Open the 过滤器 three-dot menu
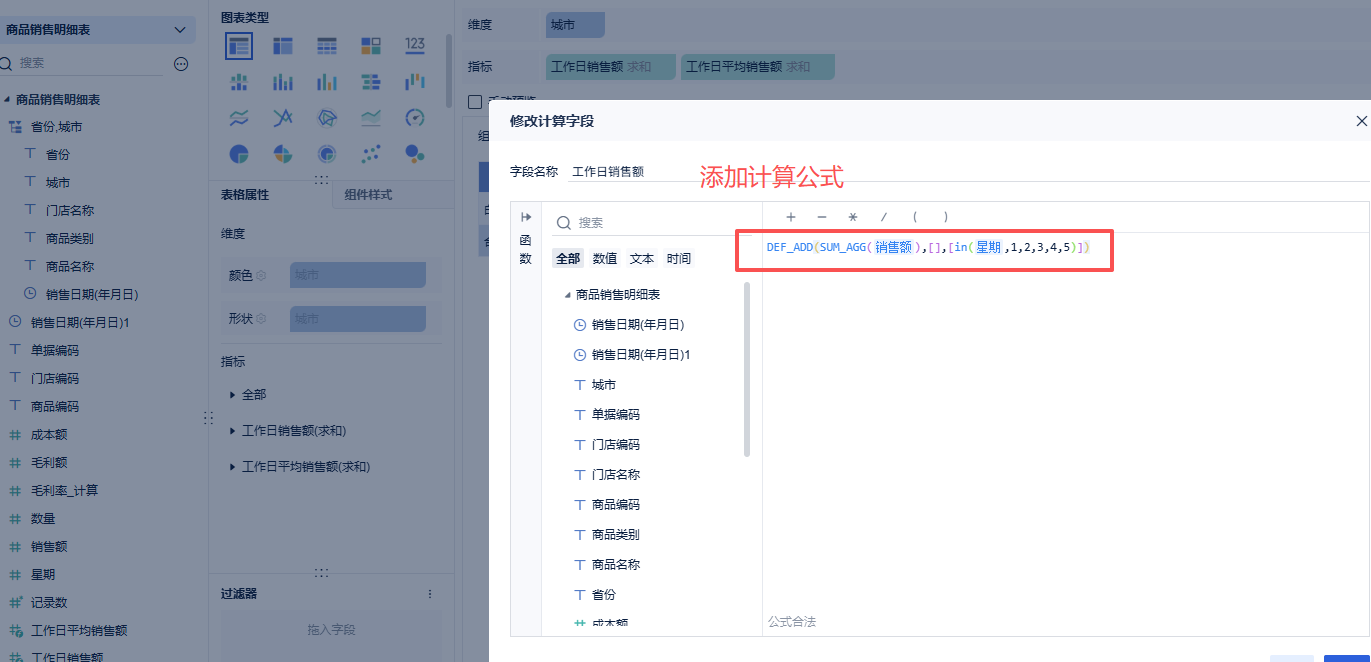 [430, 594]
